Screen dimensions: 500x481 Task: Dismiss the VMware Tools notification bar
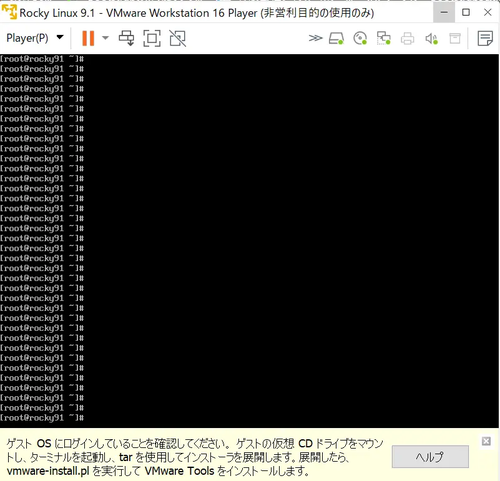click(x=486, y=441)
